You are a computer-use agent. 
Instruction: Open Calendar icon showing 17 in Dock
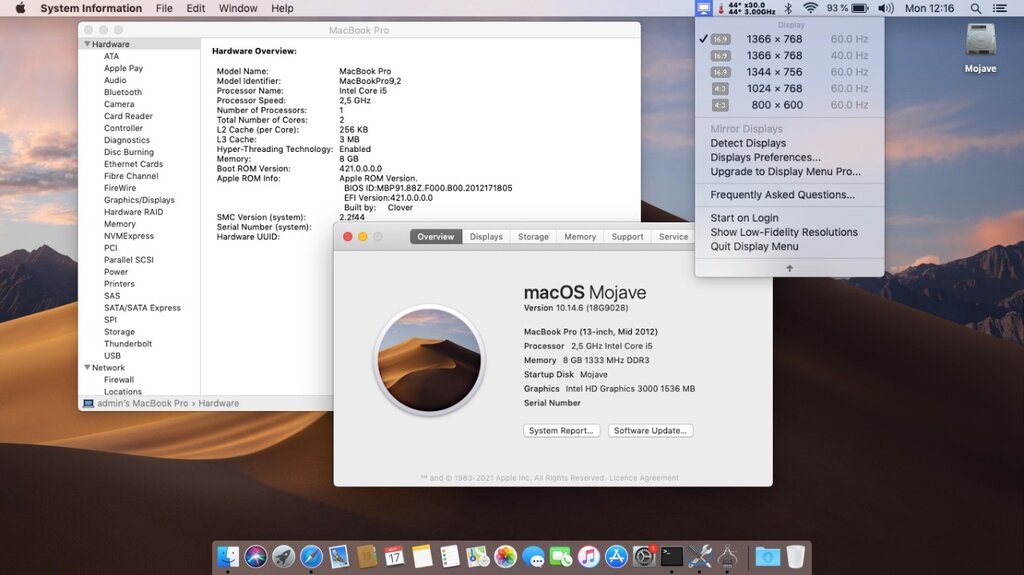click(x=394, y=557)
